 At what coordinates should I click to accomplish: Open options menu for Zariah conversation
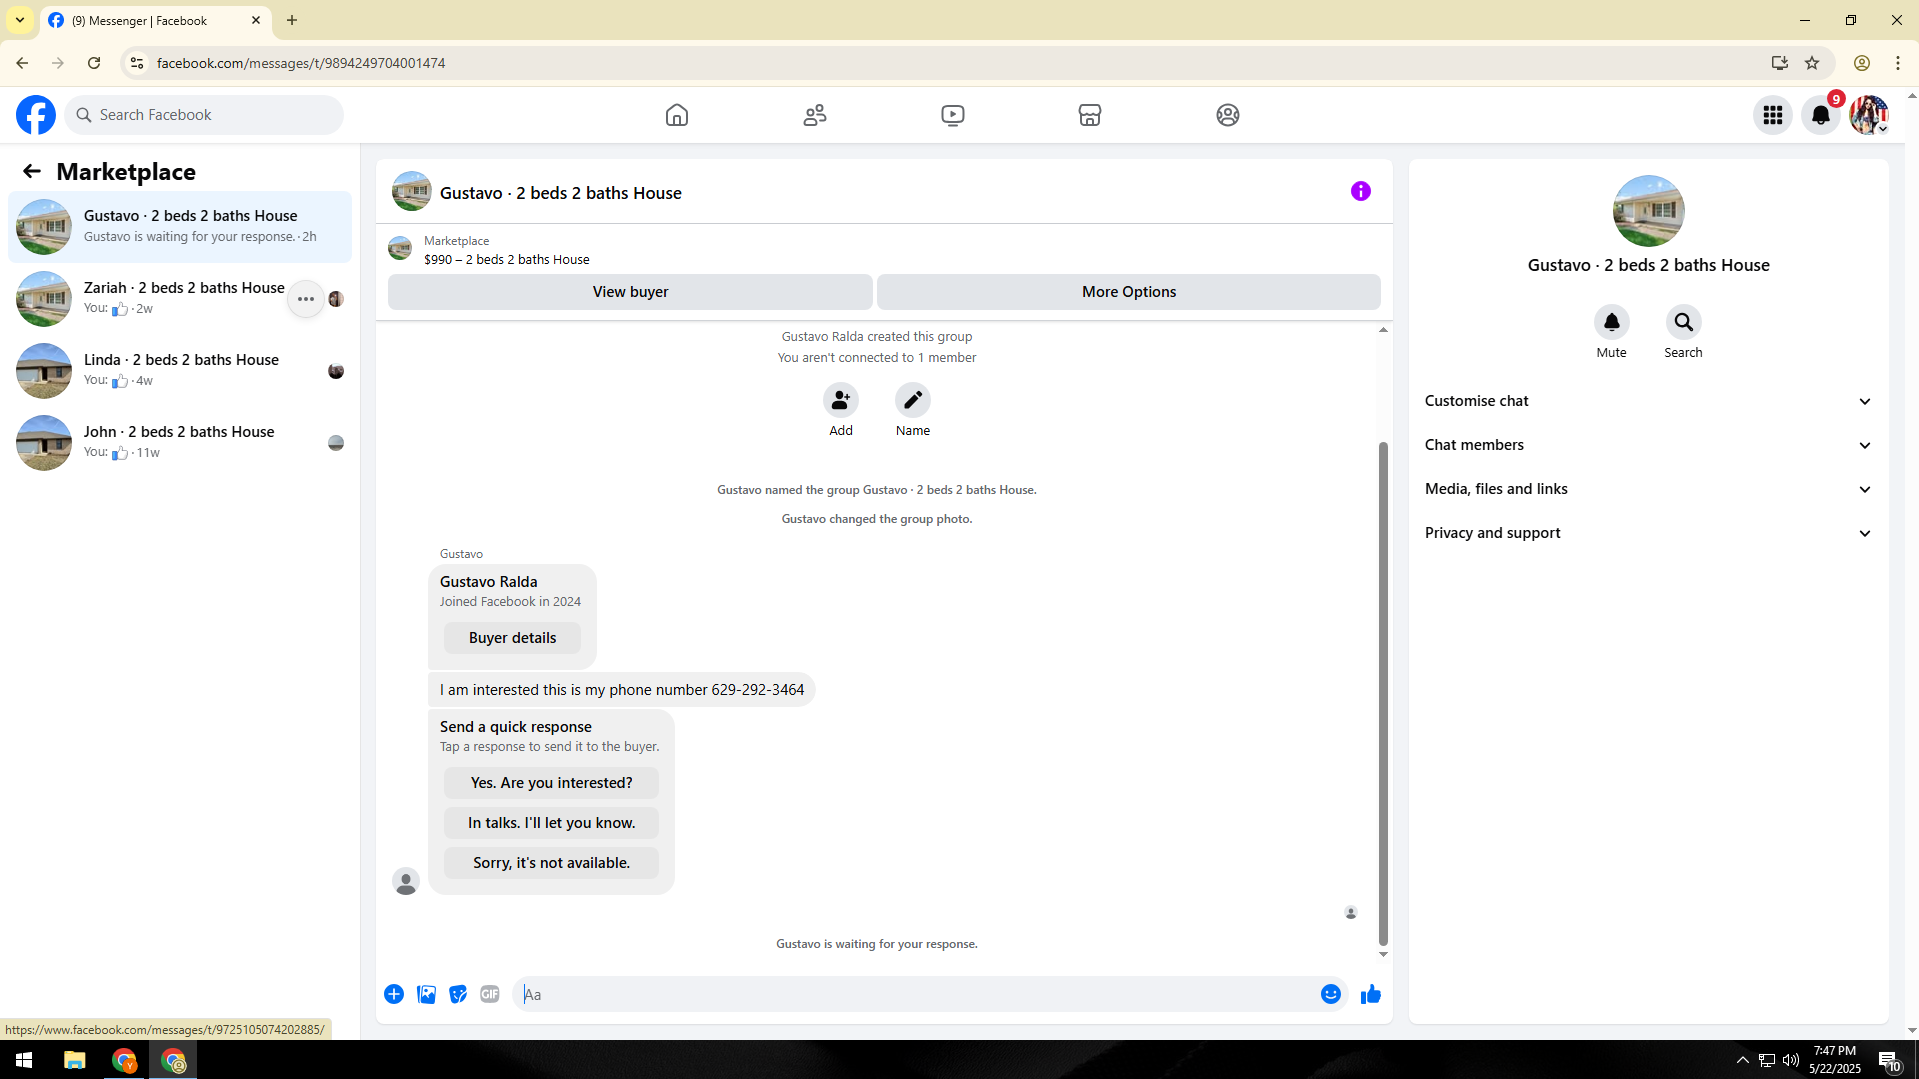point(306,299)
